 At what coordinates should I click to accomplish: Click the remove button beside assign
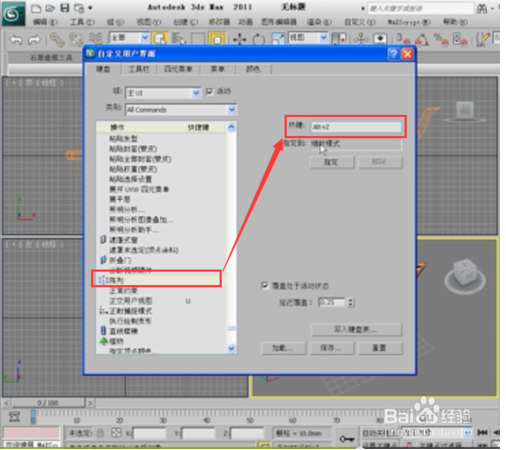(x=380, y=162)
